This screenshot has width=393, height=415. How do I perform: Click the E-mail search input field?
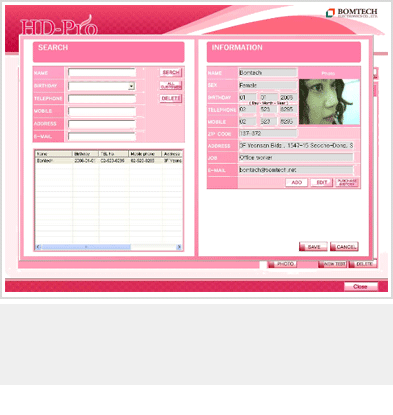pos(102,136)
